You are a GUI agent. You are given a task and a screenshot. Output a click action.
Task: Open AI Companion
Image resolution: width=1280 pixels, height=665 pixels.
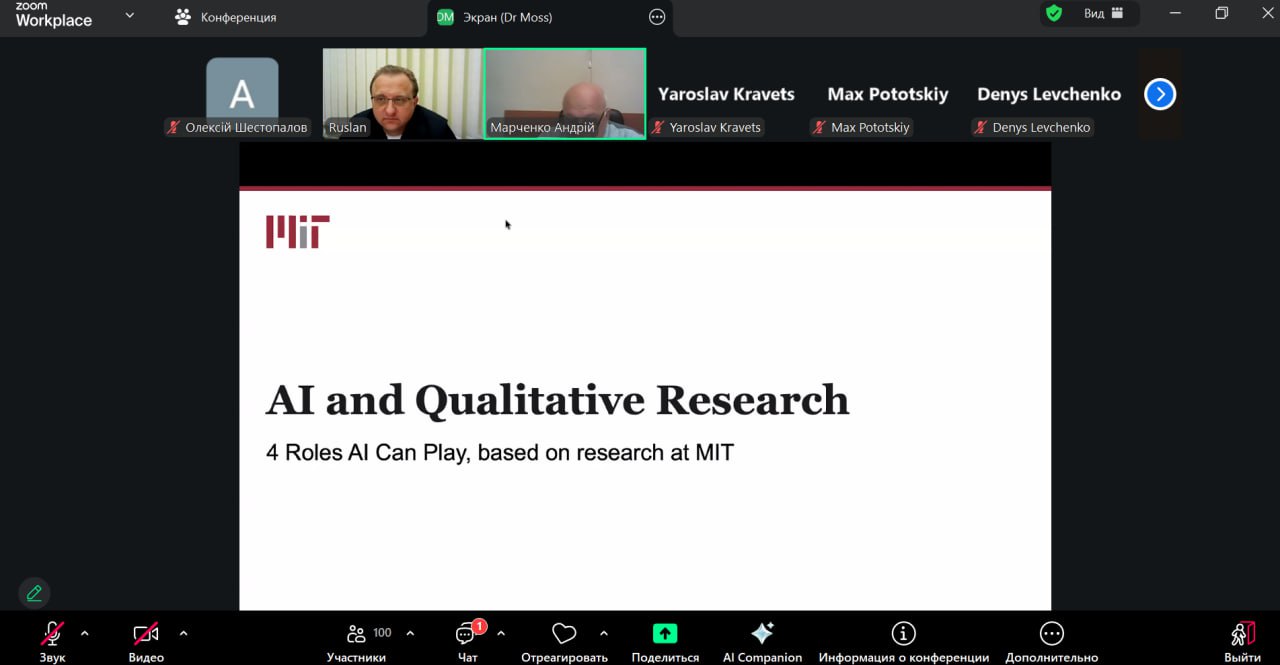click(x=762, y=640)
